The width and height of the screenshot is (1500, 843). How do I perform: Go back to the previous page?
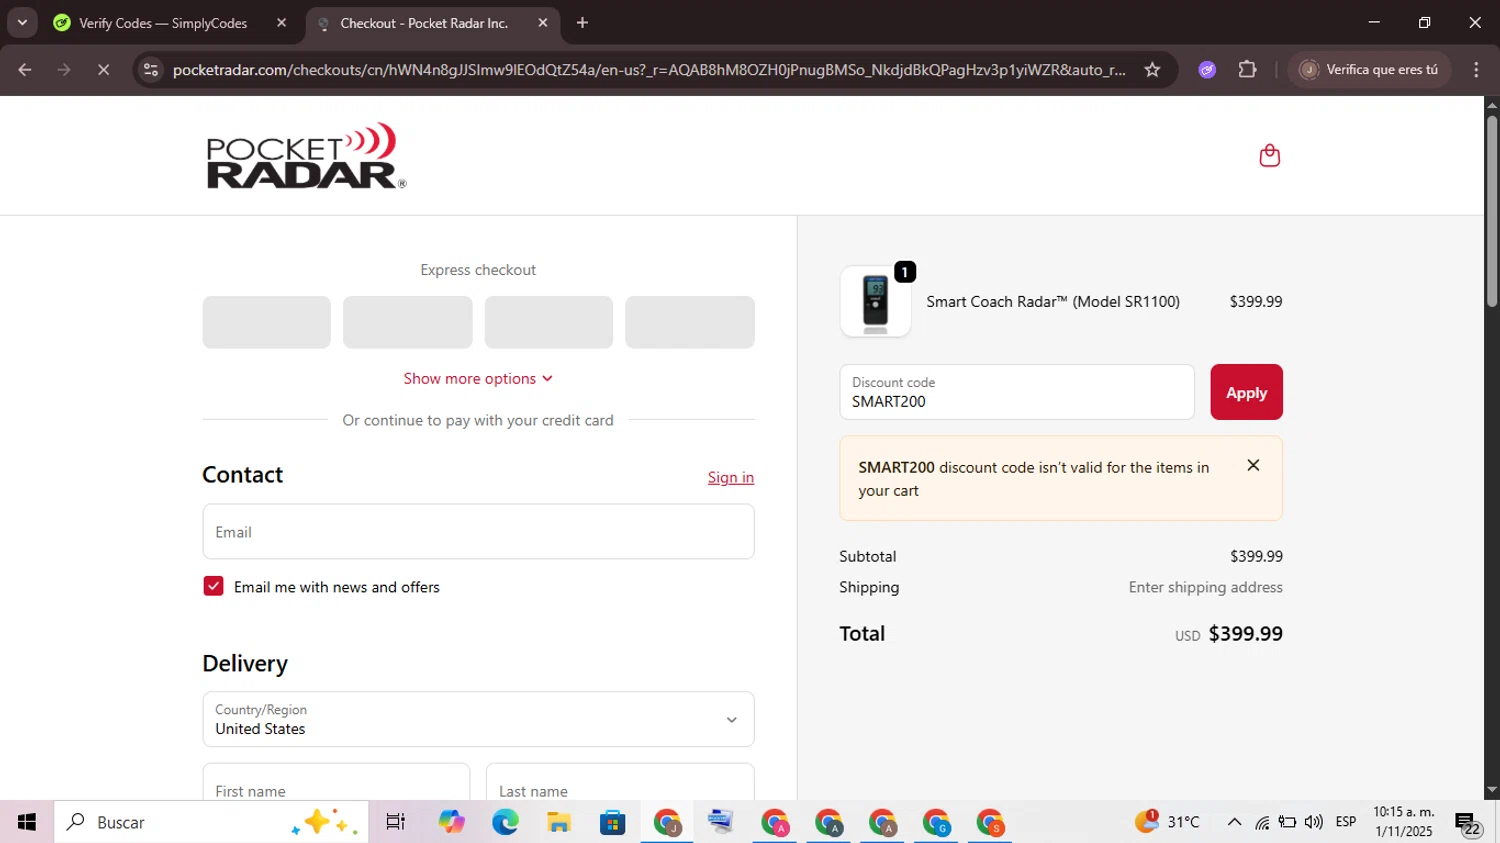25,69
